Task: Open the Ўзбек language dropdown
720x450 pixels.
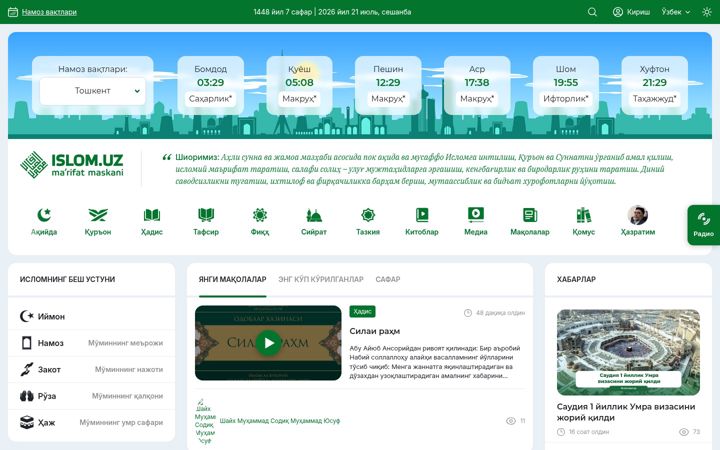Action: pos(675,12)
